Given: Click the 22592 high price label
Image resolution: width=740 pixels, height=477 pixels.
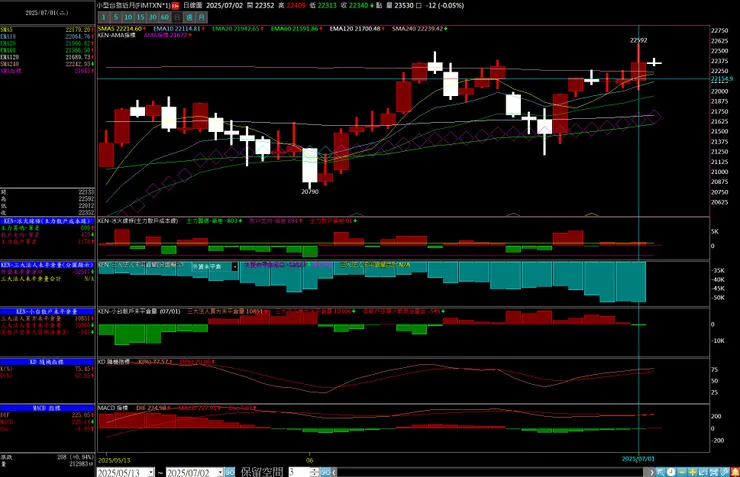Looking at the screenshot, I should pos(639,41).
